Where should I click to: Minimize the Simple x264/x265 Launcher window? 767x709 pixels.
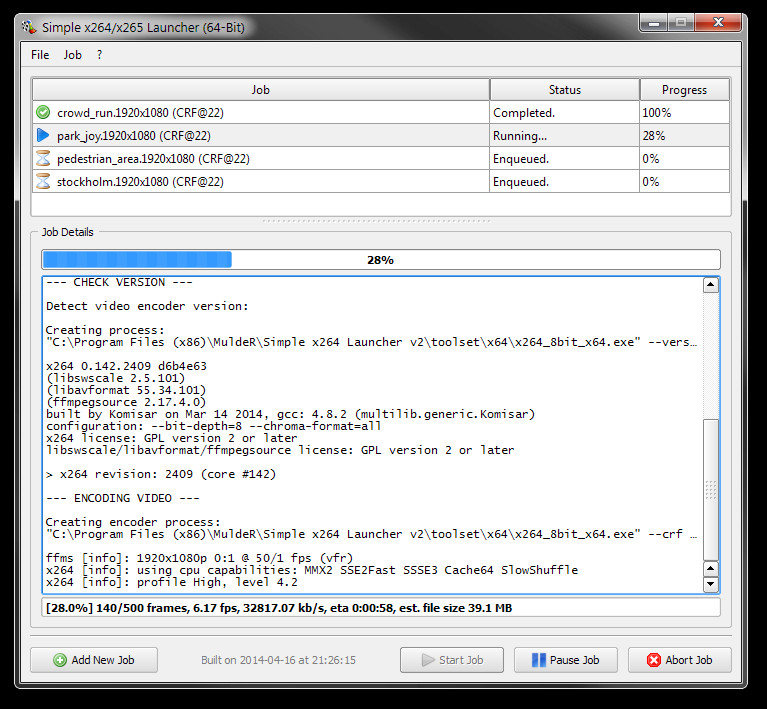click(x=654, y=23)
